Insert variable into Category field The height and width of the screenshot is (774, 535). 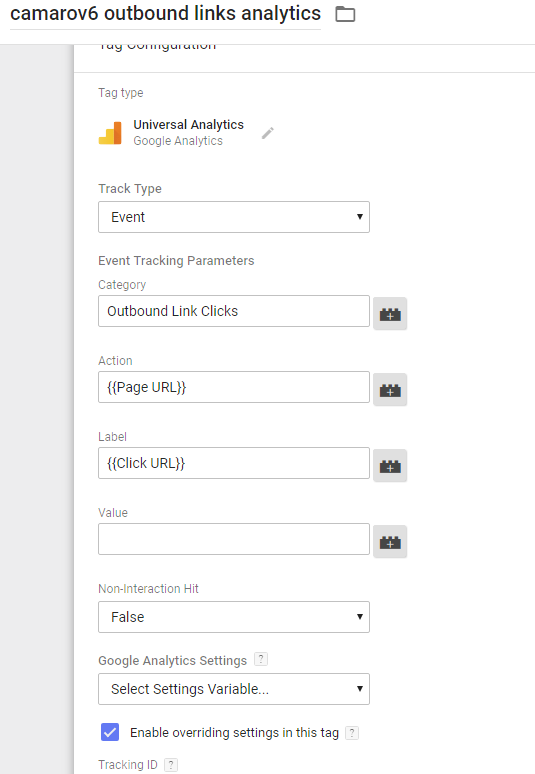point(390,313)
